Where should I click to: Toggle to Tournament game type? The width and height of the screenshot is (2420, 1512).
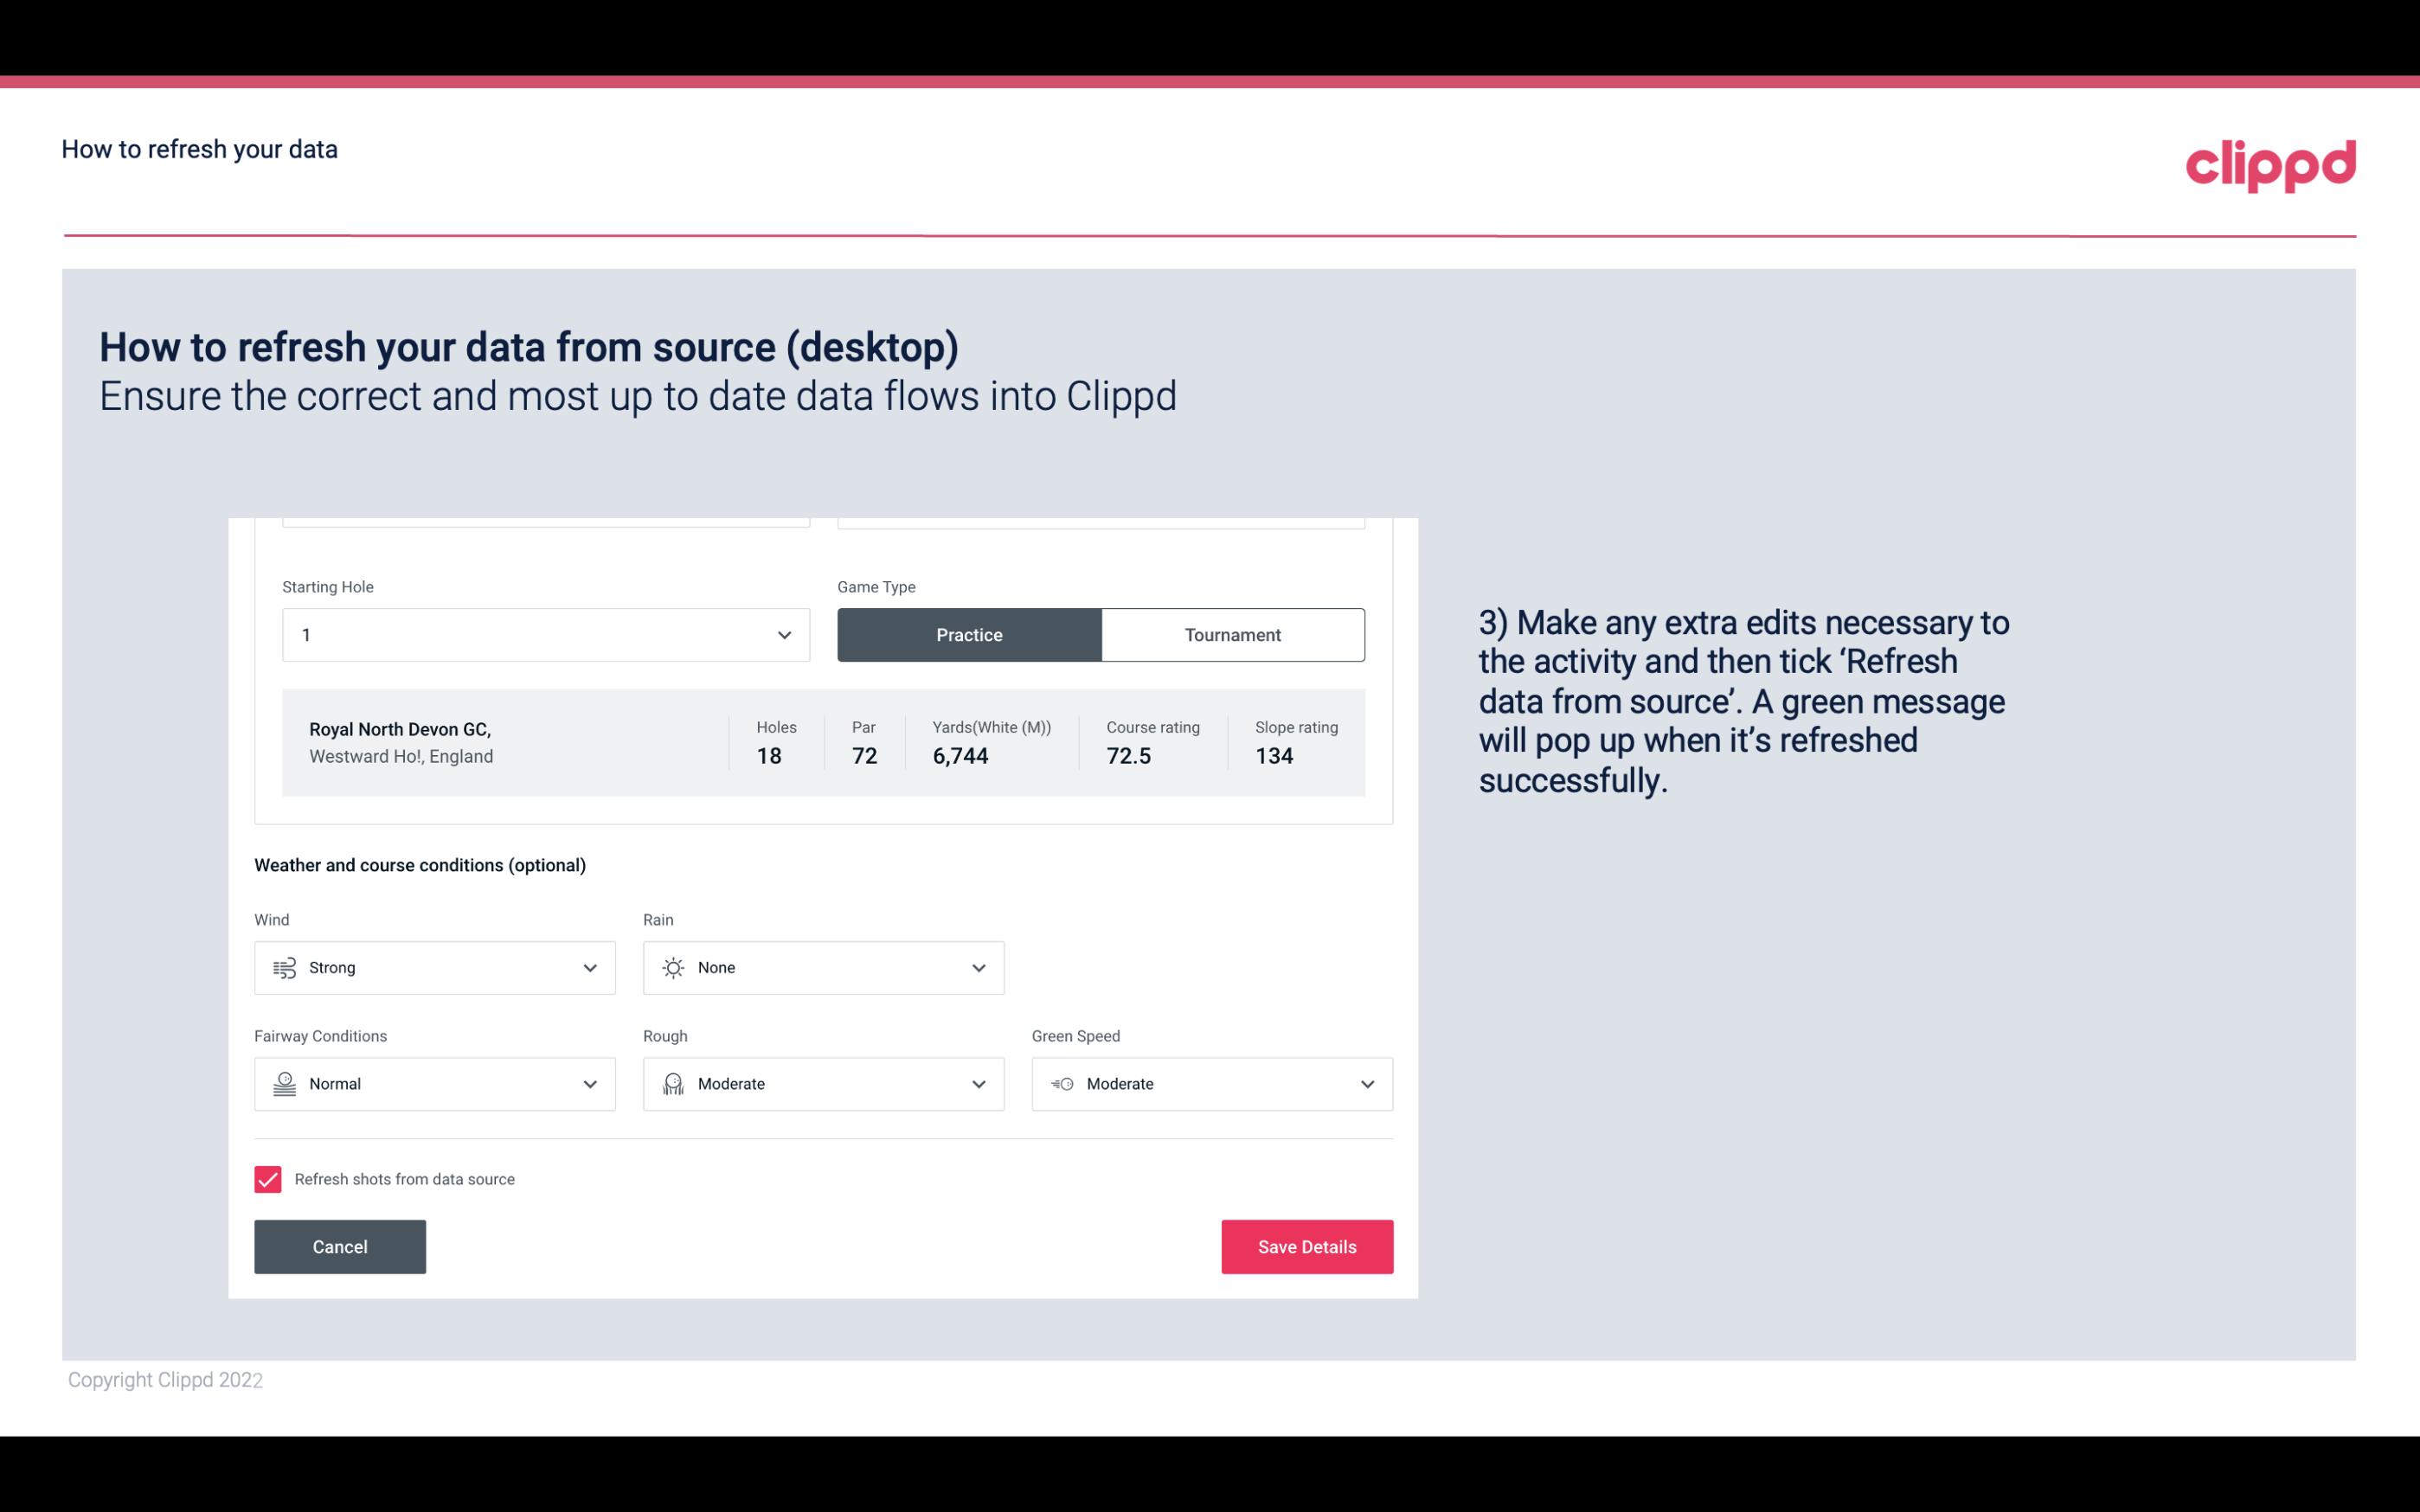coord(1232,634)
